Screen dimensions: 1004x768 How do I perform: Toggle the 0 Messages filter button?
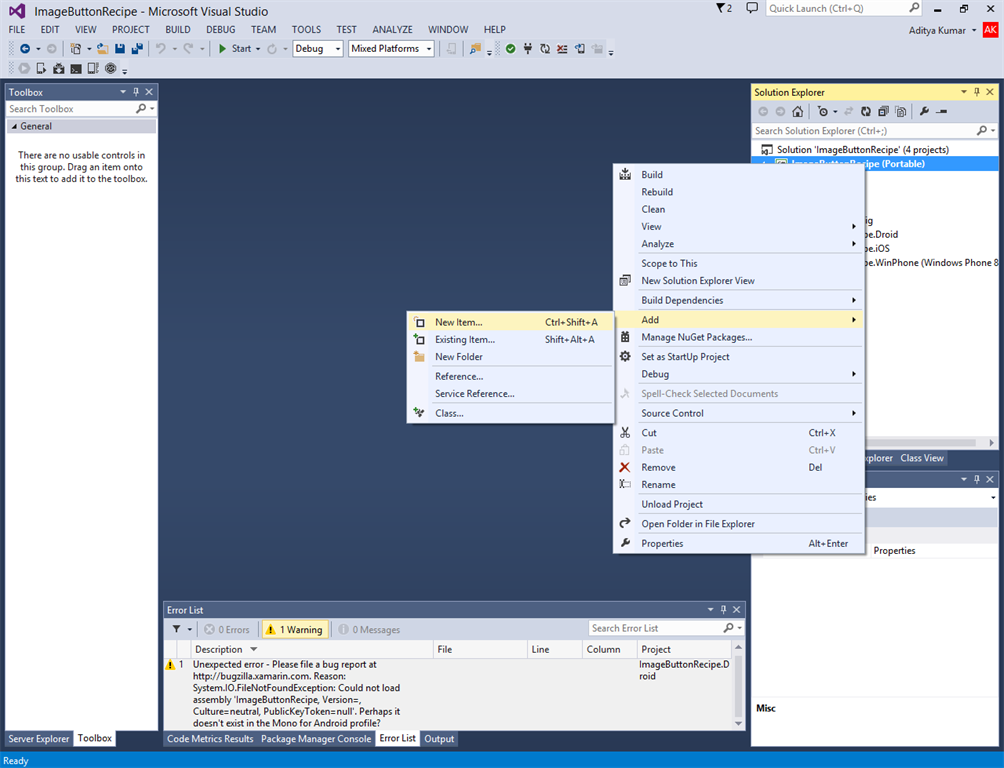tap(369, 629)
